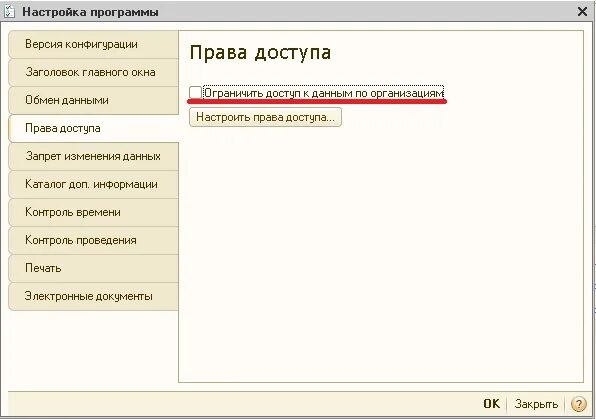Switch to Заголовок главного окна tab
This screenshot has width=596, height=419.
(94, 72)
